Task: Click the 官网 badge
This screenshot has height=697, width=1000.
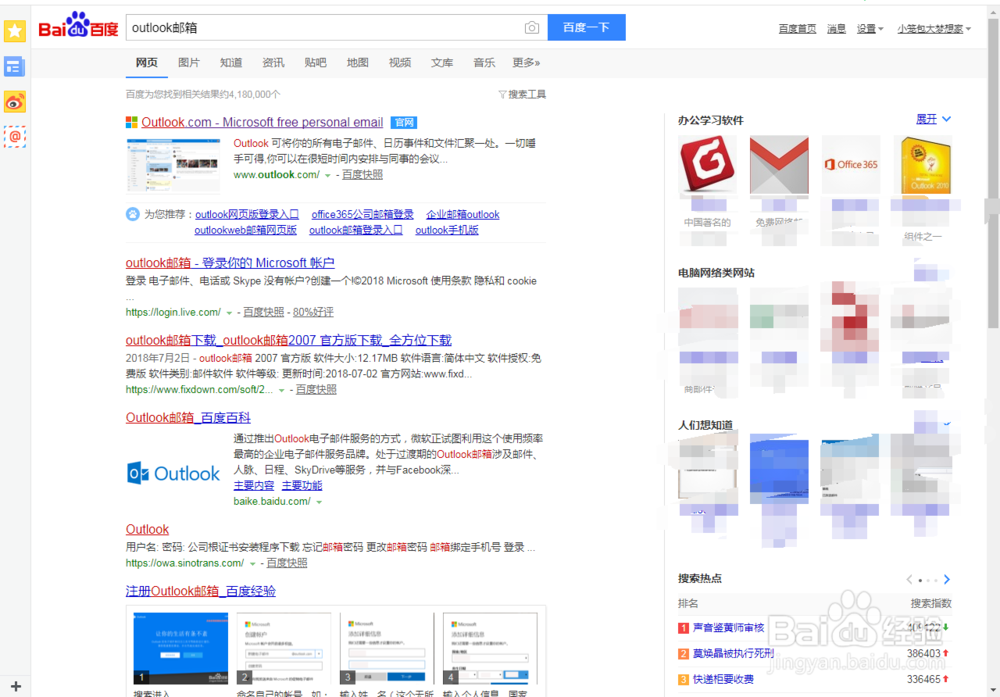Action: click(x=404, y=122)
